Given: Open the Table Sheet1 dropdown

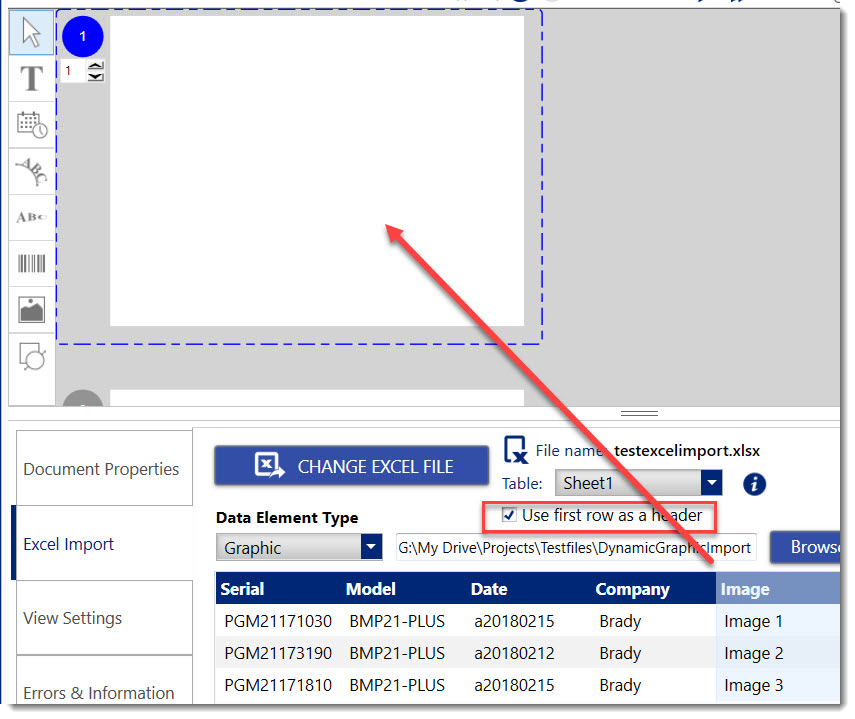Looking at the screenshot, I should [x=638, y=483].
